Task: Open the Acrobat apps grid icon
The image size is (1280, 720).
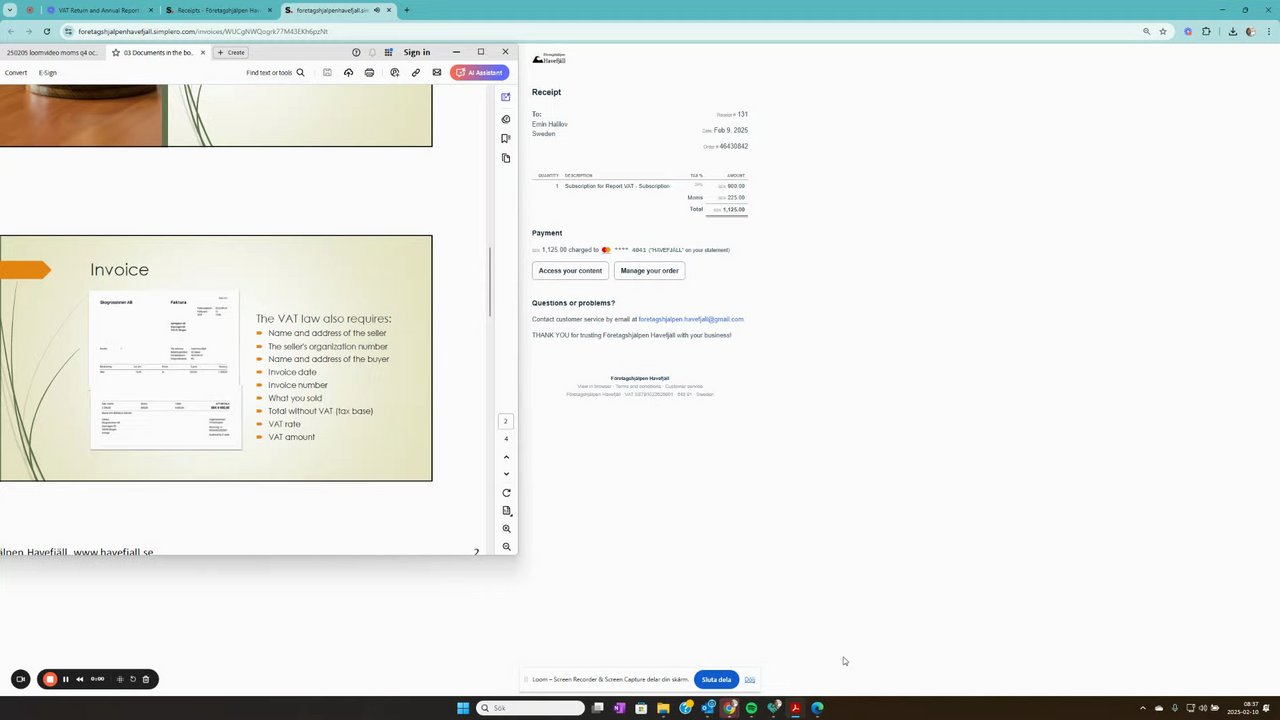Action: click(x=389, y=52)
